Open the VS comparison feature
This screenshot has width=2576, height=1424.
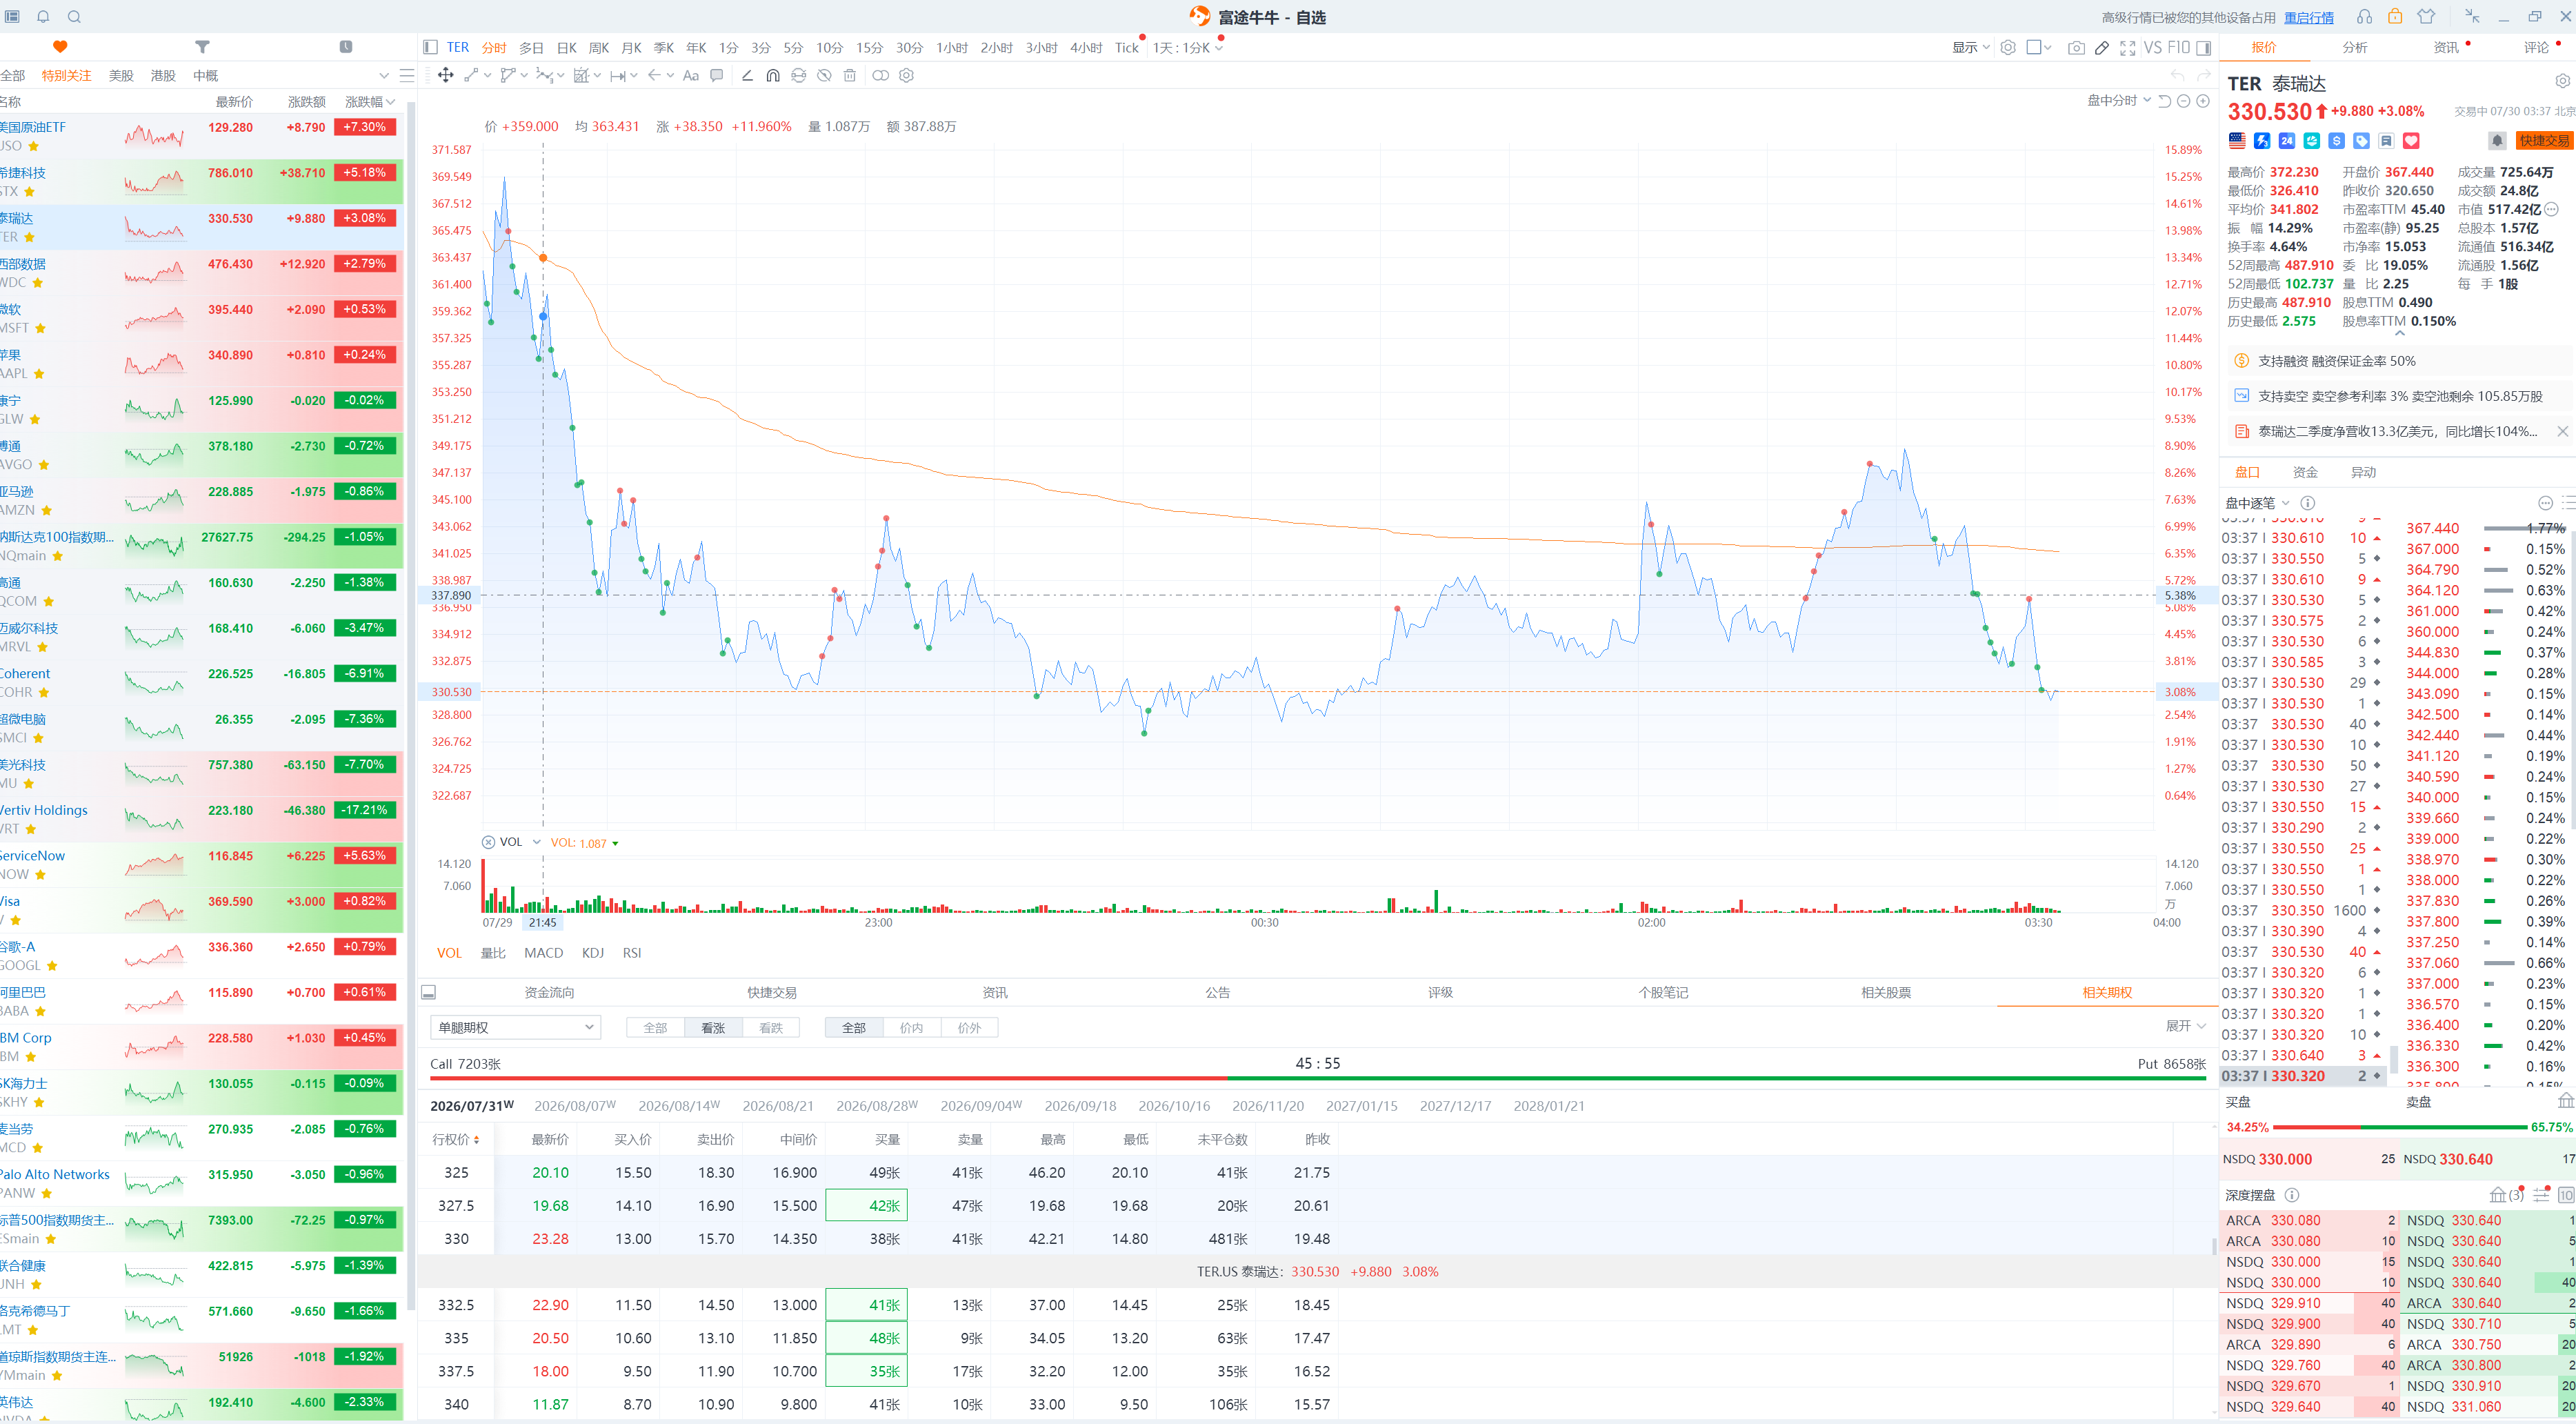coord(2153,47)
